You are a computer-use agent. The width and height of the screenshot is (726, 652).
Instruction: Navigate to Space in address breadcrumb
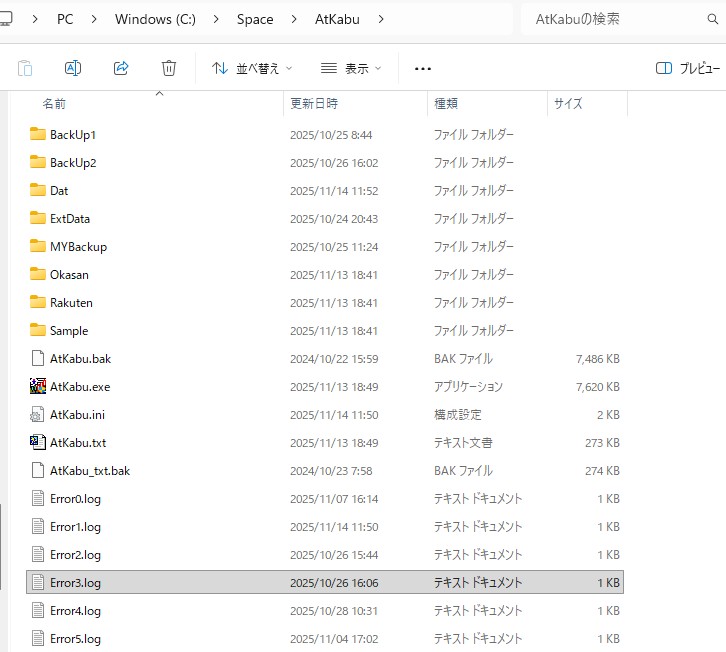[255, 19]
